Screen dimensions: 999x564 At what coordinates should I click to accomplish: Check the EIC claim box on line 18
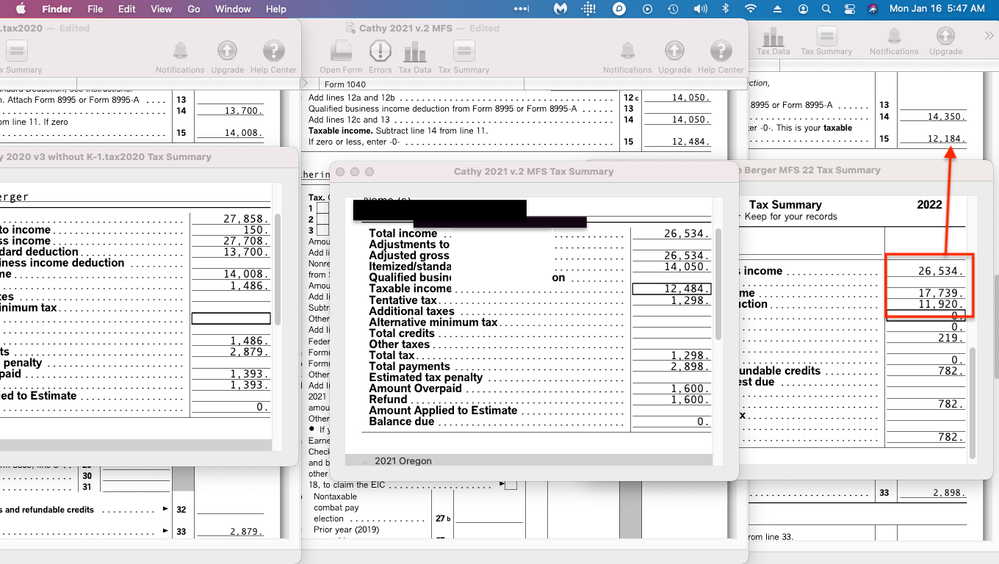pos(511,485)
